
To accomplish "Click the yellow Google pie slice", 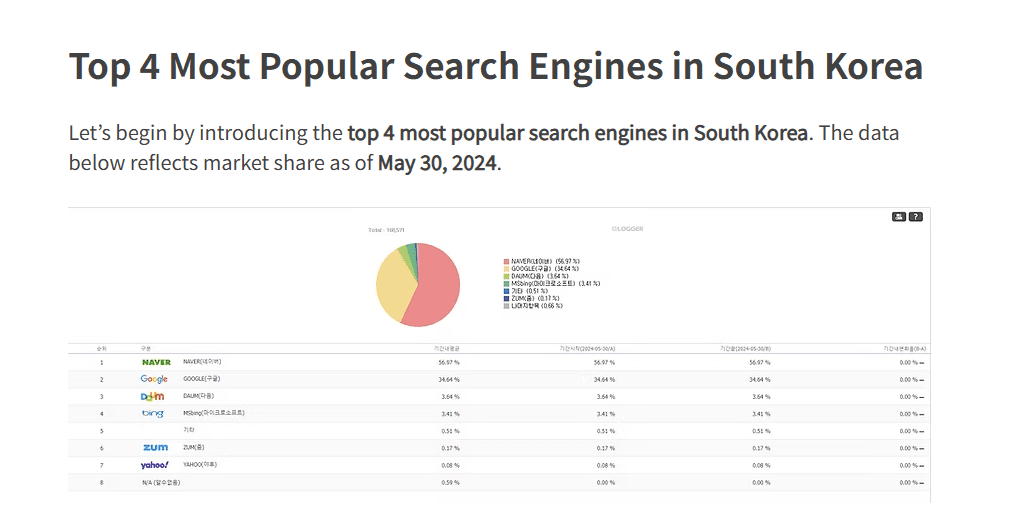I will click(x=392, y=291).
